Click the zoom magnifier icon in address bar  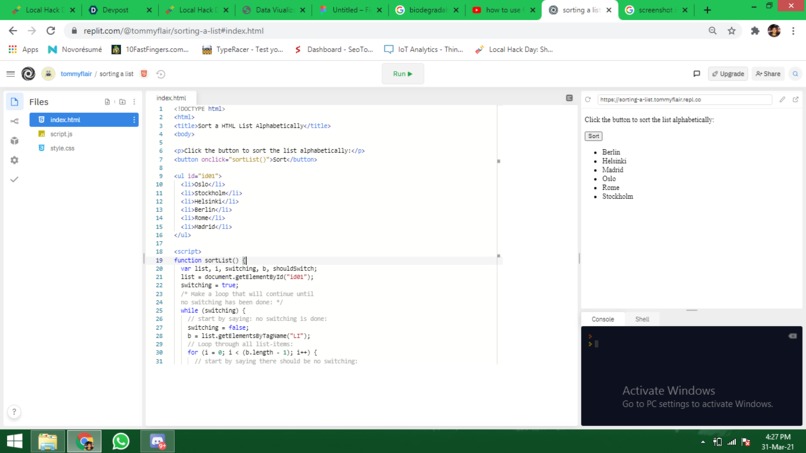point(712,31)
